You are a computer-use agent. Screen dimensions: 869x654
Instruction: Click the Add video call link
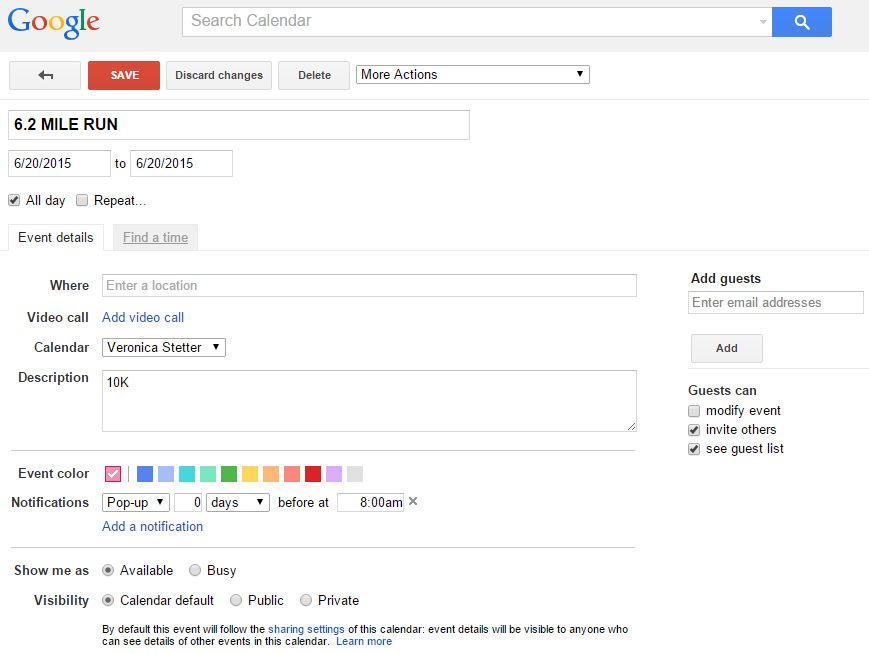[143, 317]
